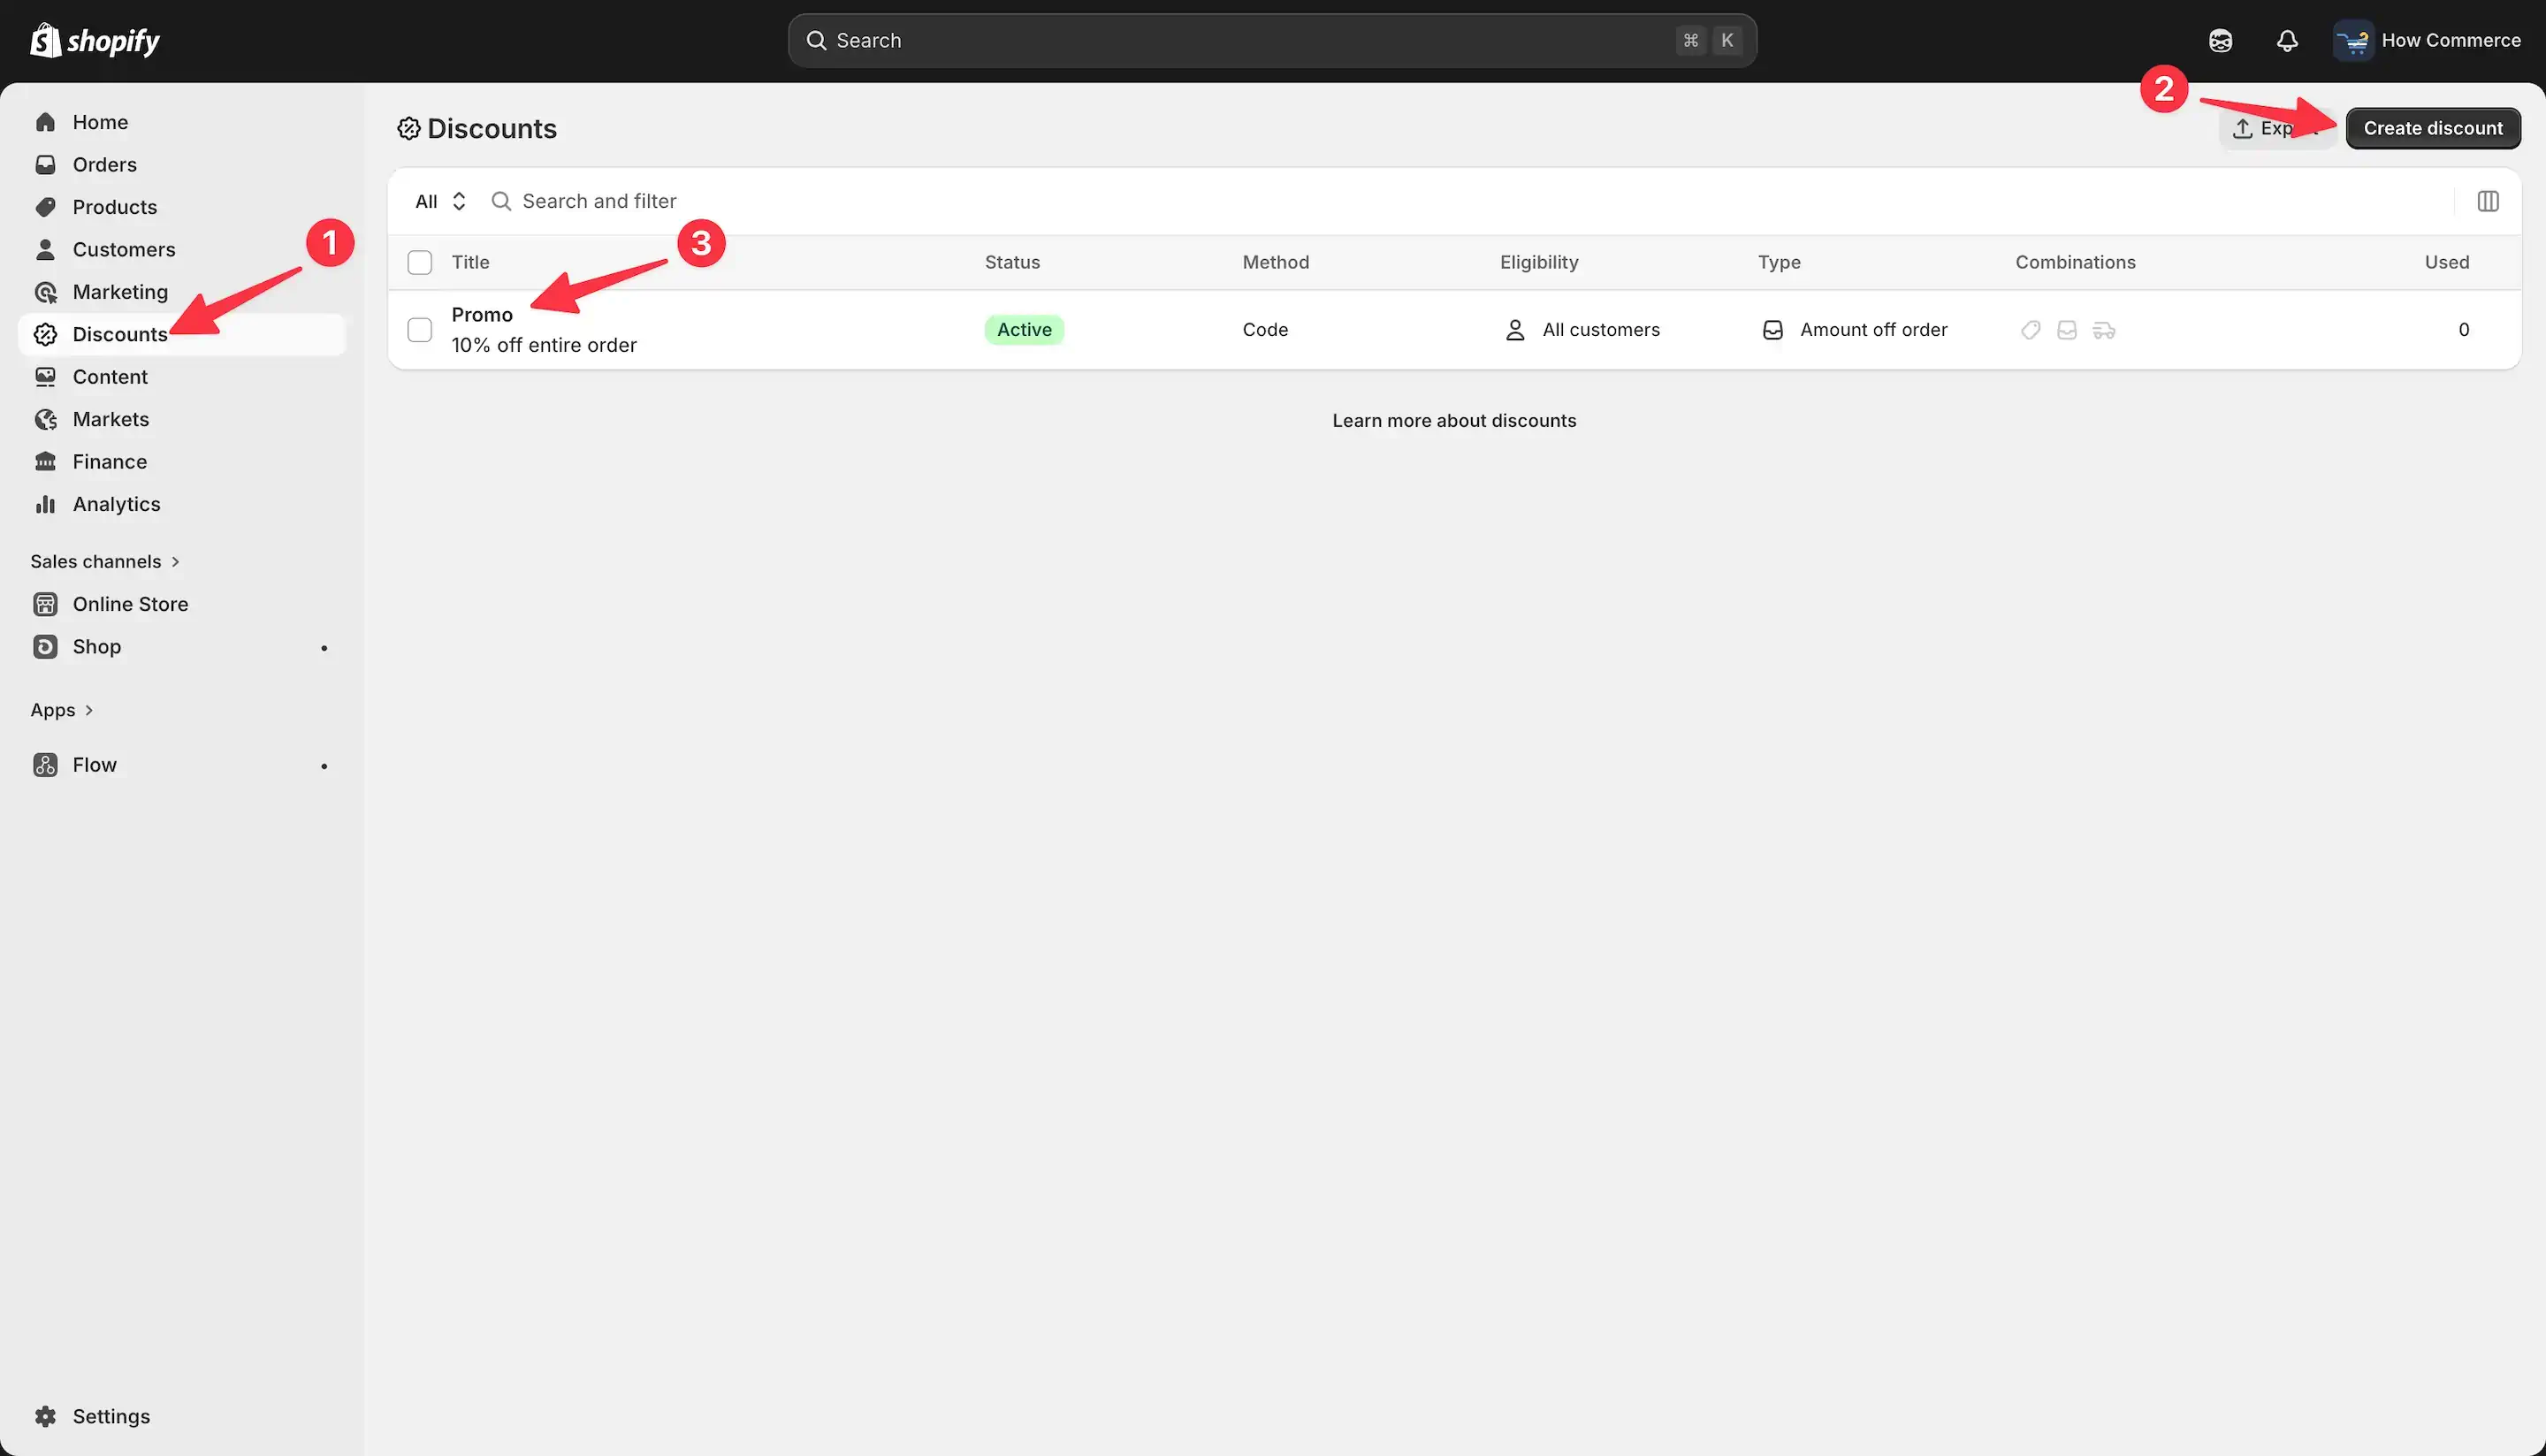
Task: Open Shop channel in sidebar
Action: pos(182,647)
